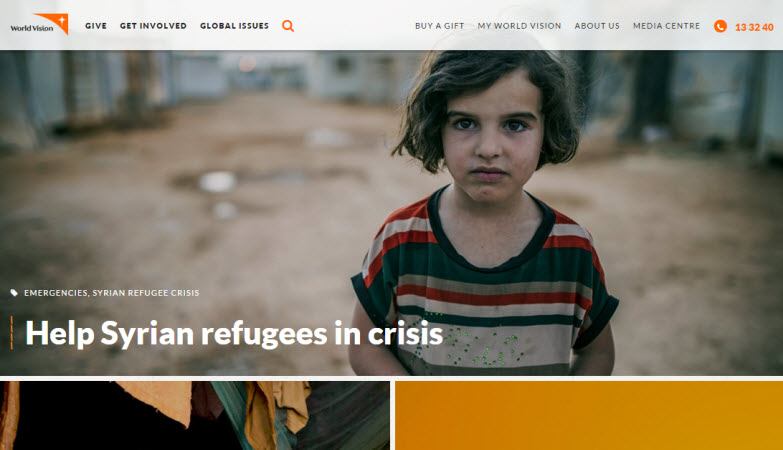The height and width of the screenshot is (450, 783).
Task: Open the Help Syrian refugees in crisis headline
Action: (x=234, y=334)
